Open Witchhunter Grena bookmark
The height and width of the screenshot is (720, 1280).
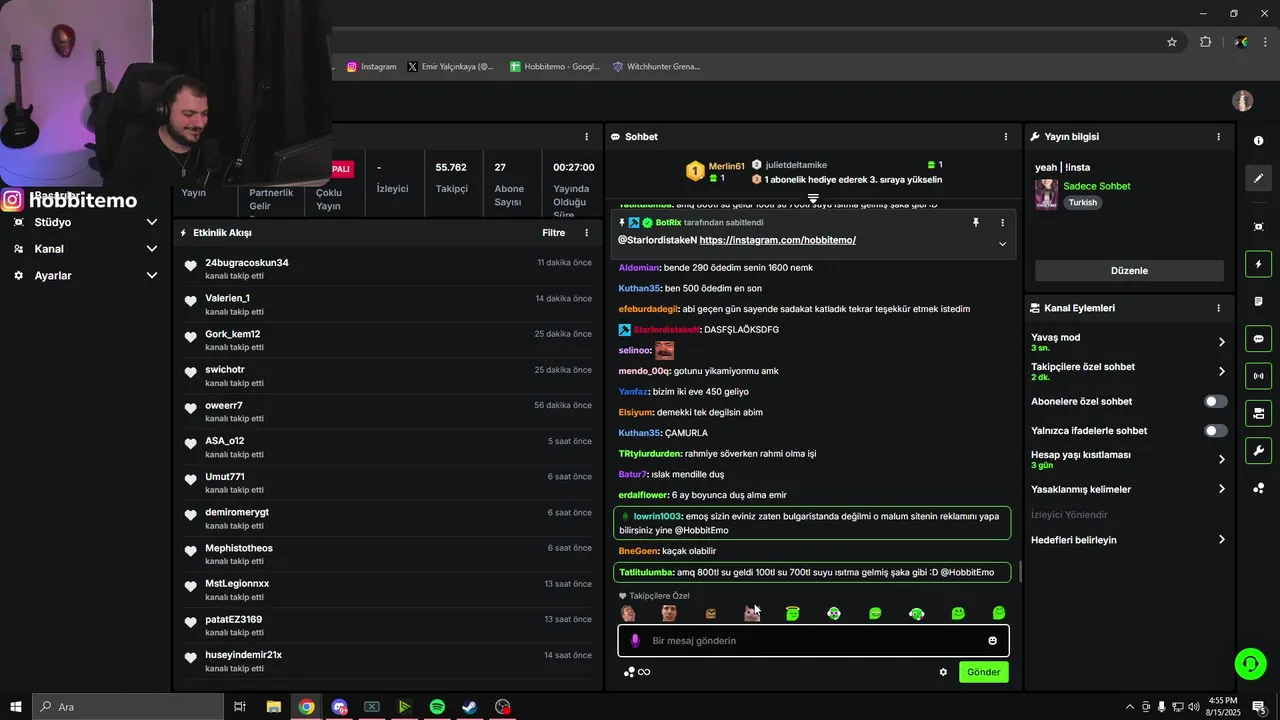(656, 67)
